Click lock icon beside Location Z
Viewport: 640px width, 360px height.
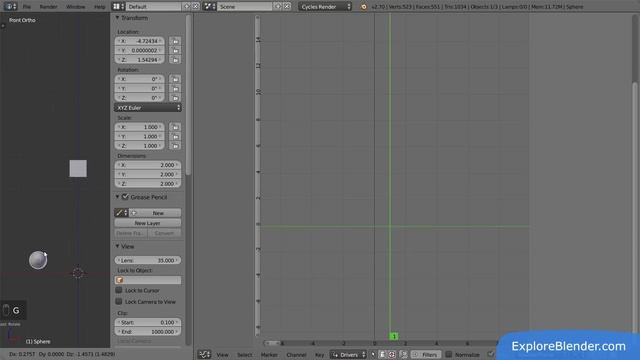point(175,60)
